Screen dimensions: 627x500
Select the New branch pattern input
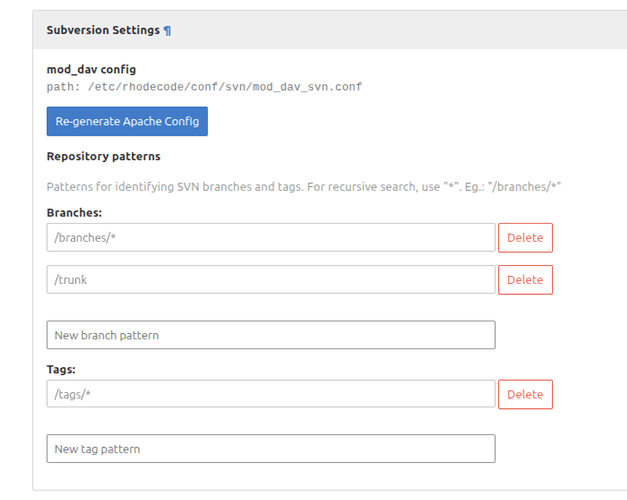[270, 335]
